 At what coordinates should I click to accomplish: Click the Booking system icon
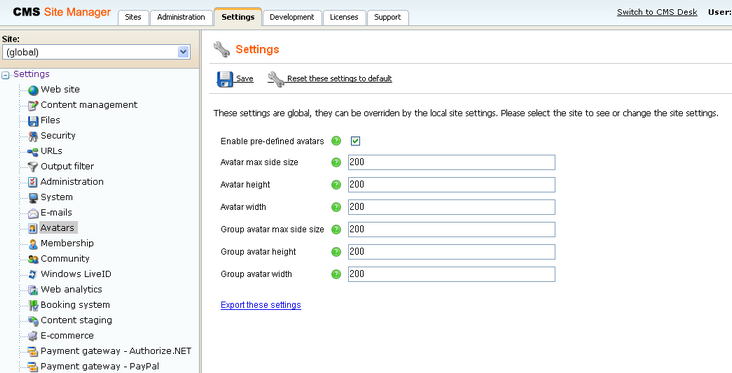pos(33,305)
